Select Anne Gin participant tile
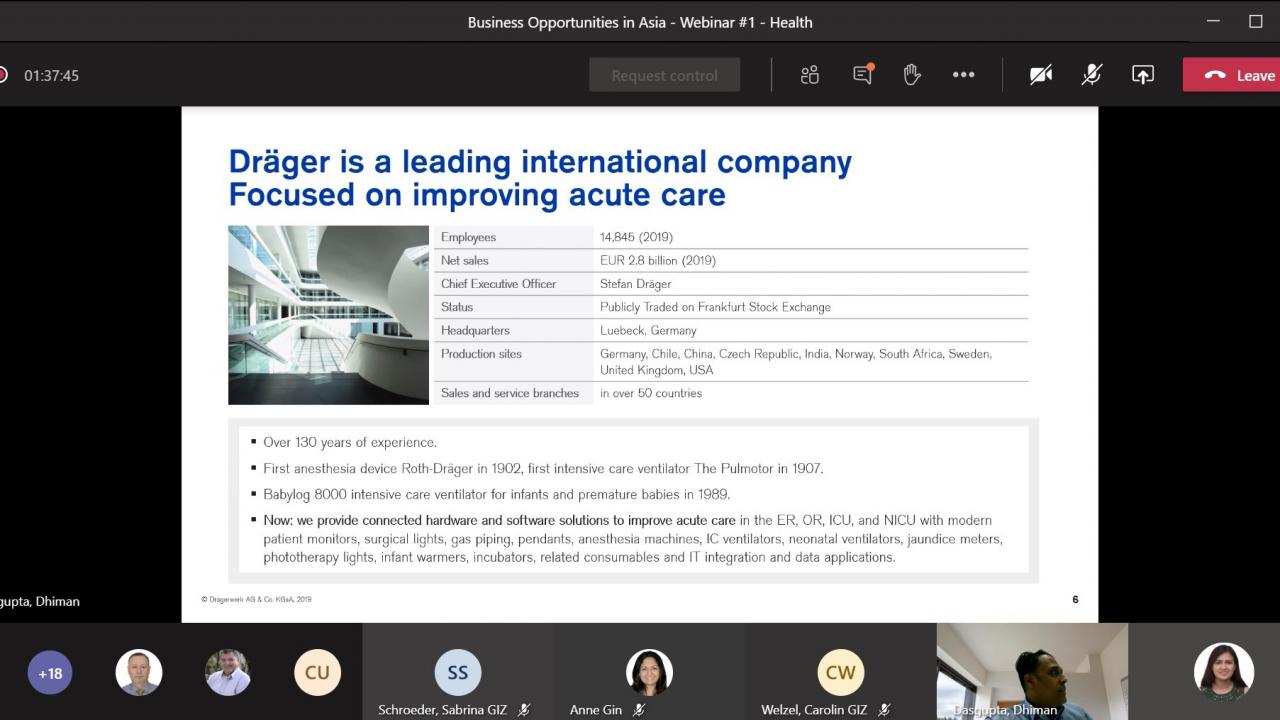The image size is (1280, 720). 649,672
